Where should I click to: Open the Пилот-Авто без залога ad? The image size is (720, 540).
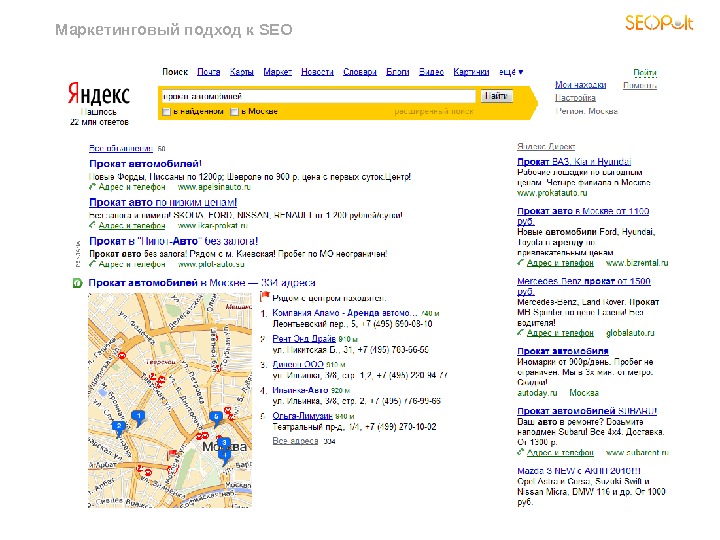tap(174, 241)
